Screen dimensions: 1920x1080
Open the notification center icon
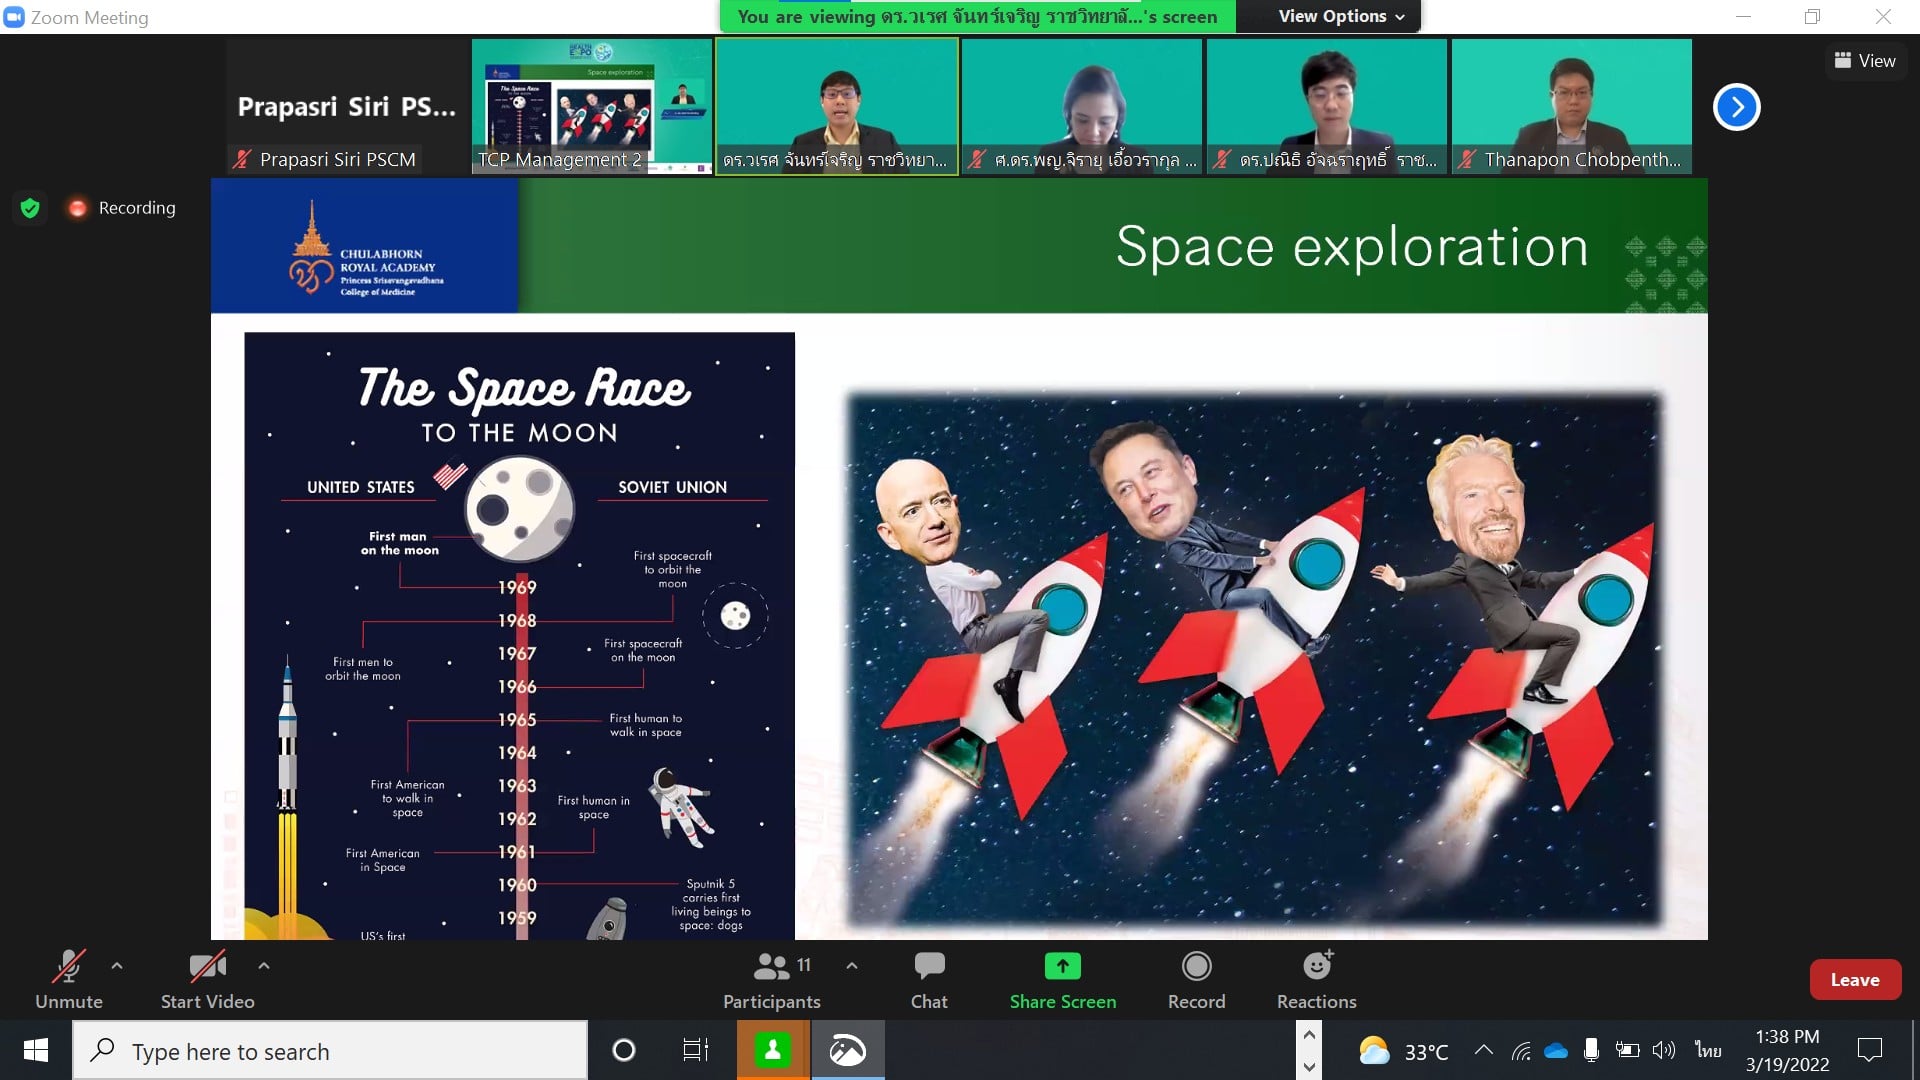[x=1869, y=1050]
